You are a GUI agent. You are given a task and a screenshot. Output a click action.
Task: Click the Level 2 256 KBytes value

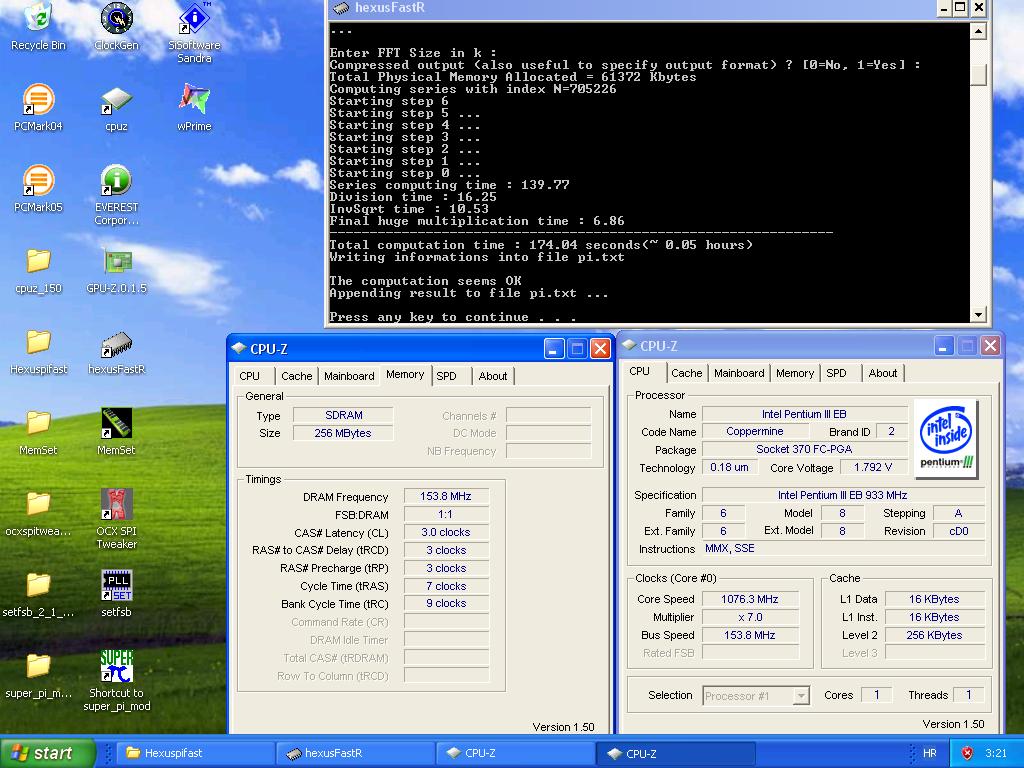point(934,635)
